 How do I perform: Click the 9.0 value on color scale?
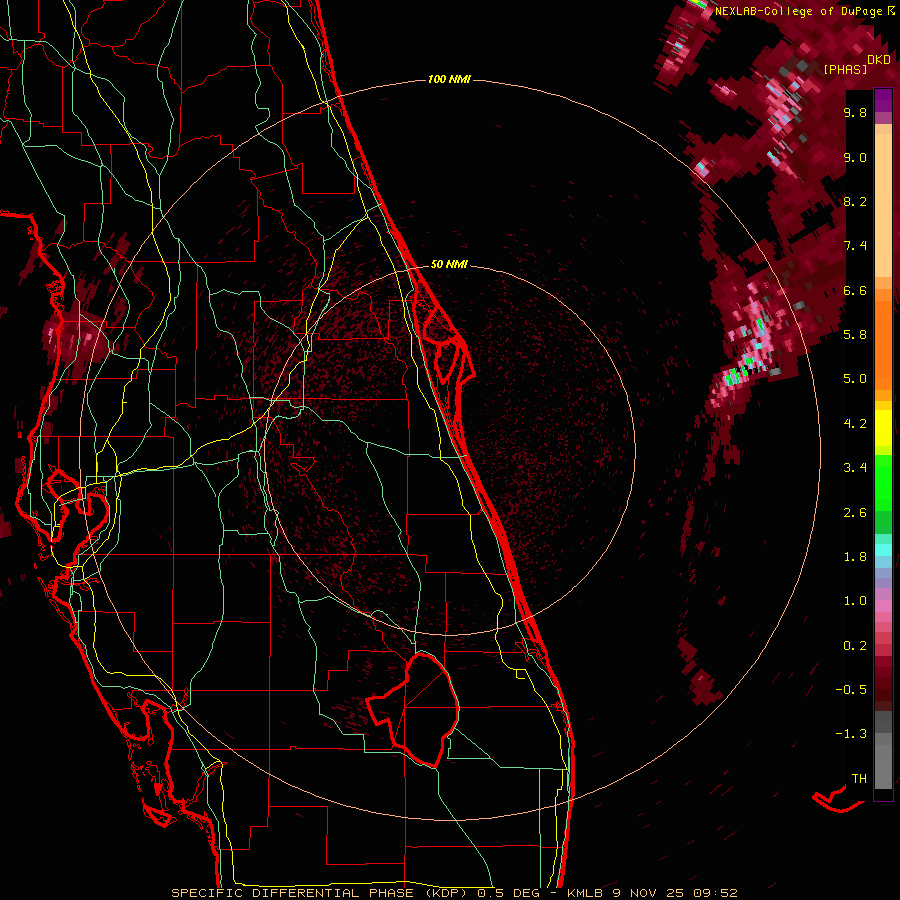[855, 157]
